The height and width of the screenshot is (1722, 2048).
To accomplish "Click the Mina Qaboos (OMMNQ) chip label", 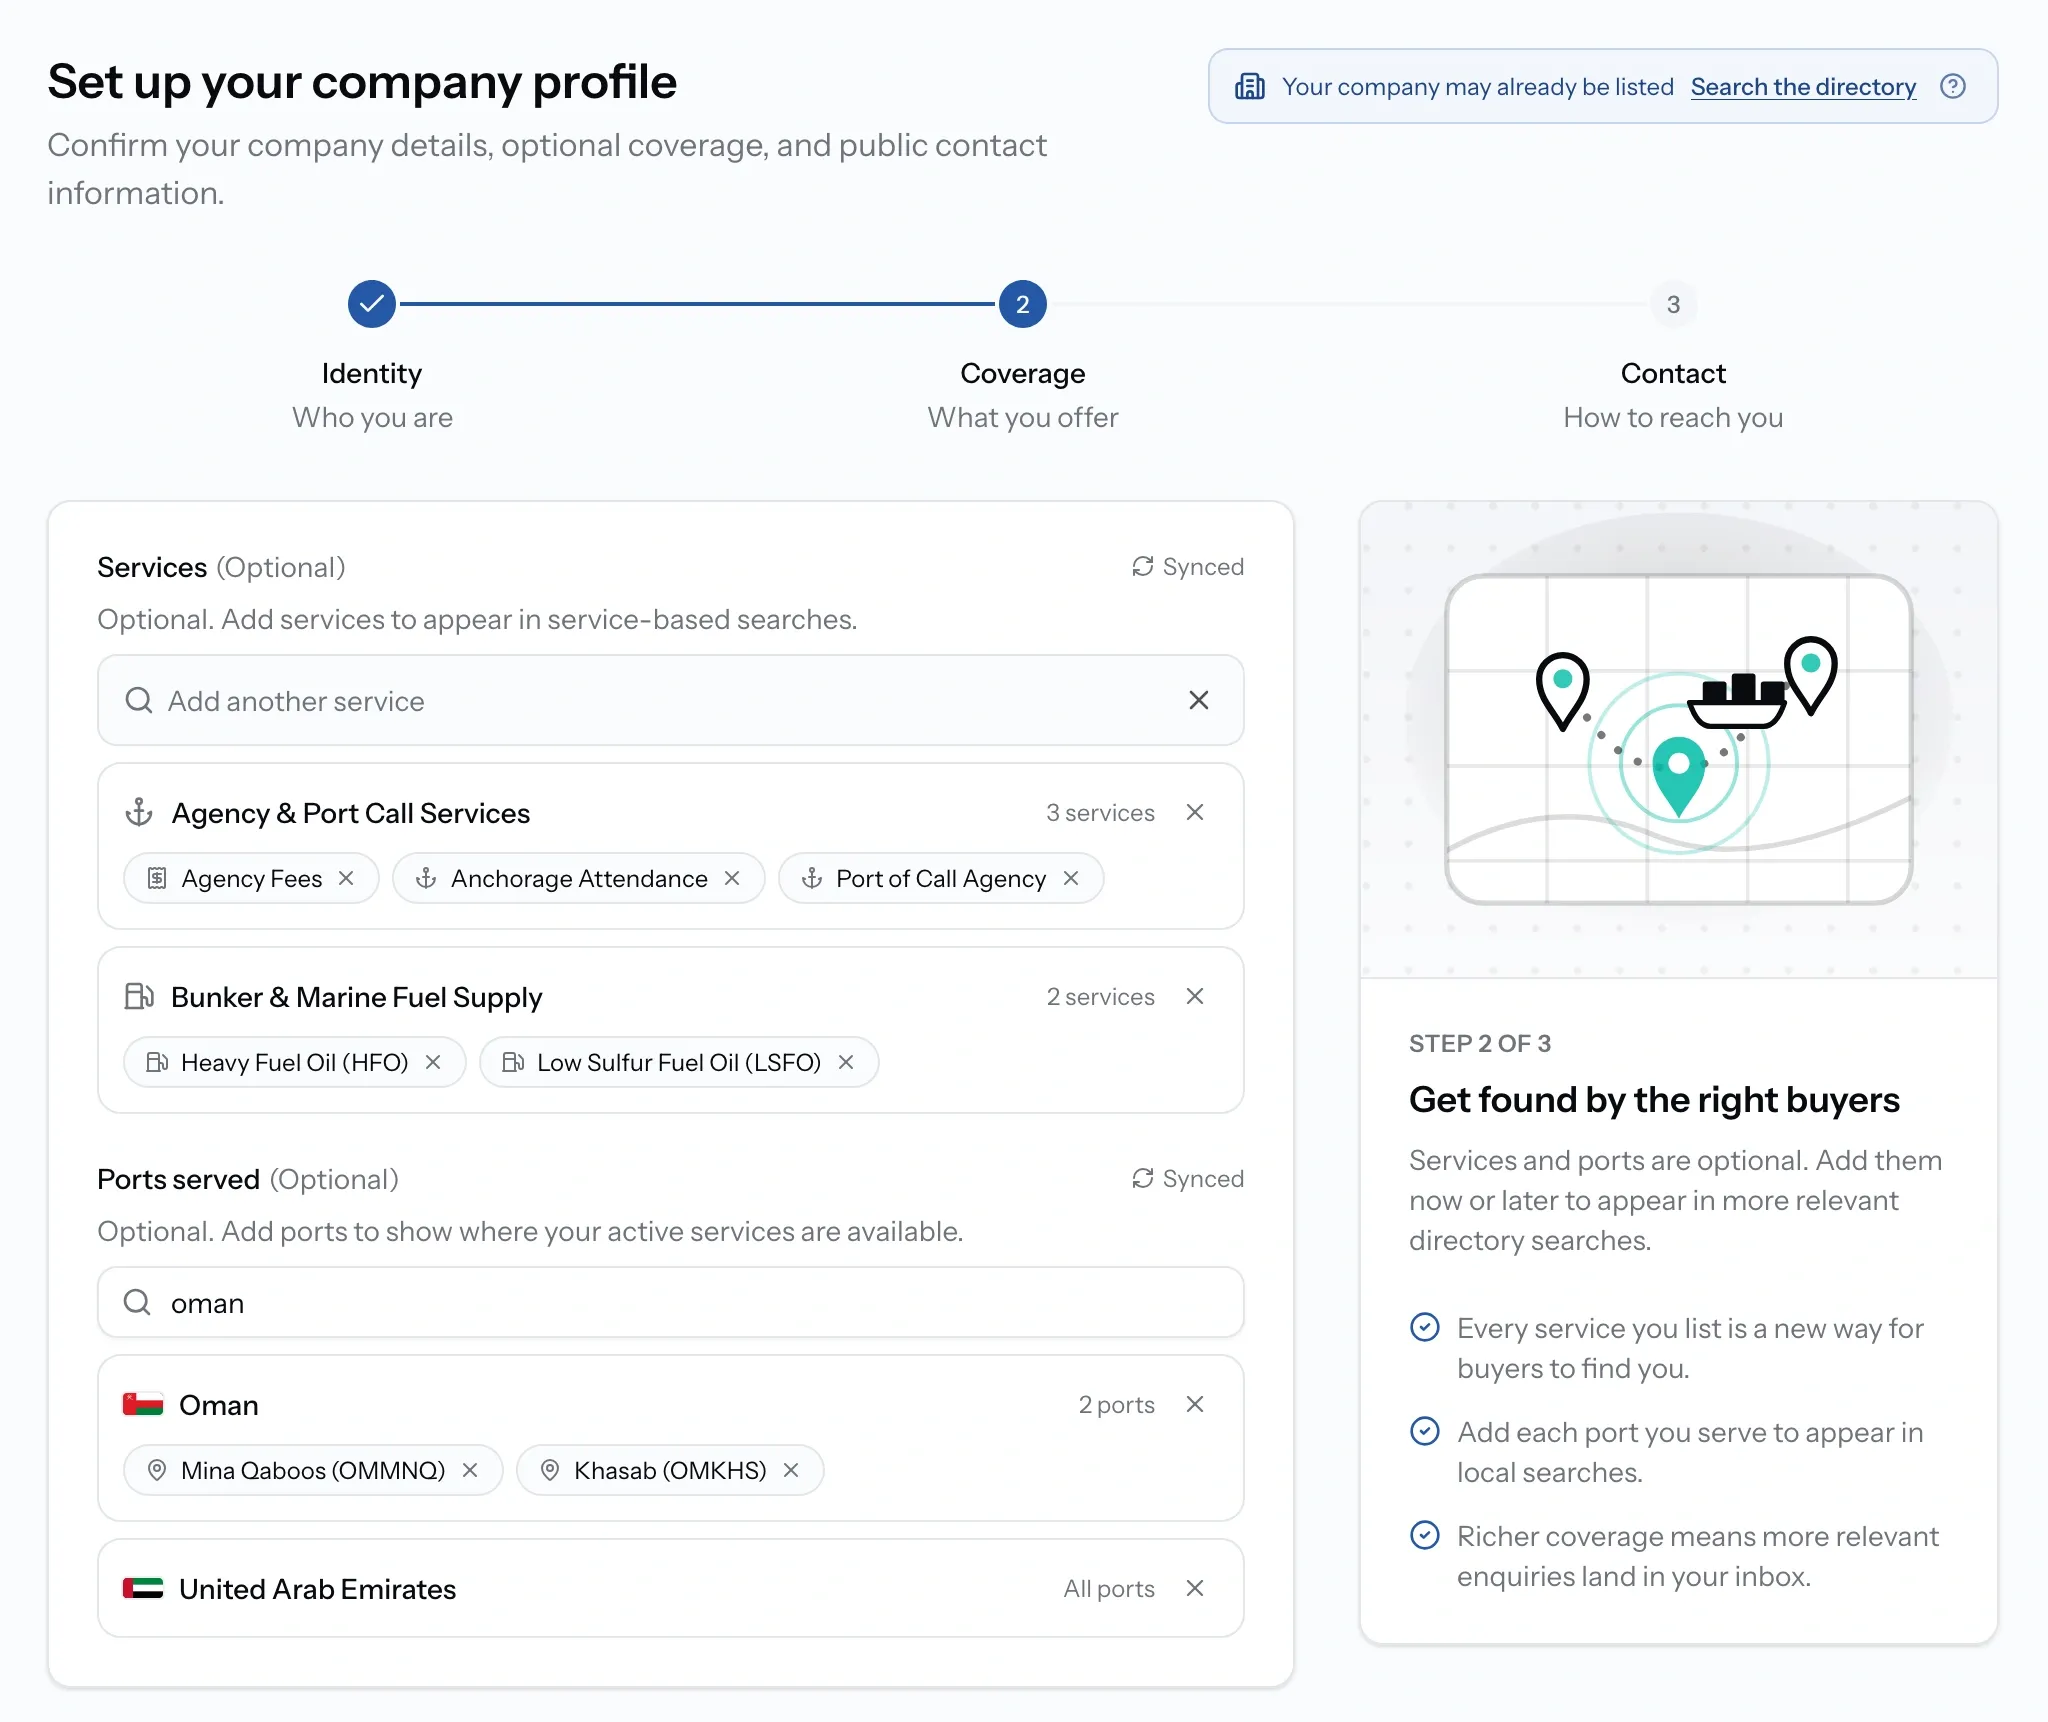I will tap(313, 1470).
